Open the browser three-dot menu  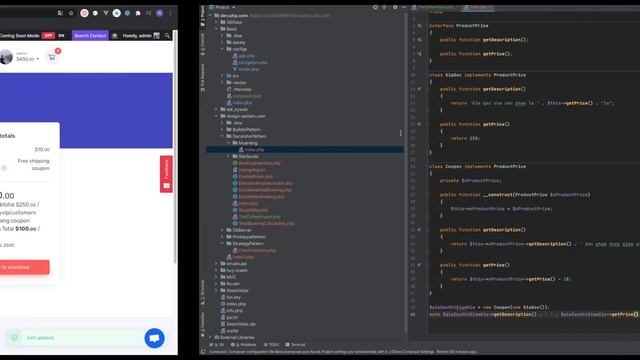[170, 13]
